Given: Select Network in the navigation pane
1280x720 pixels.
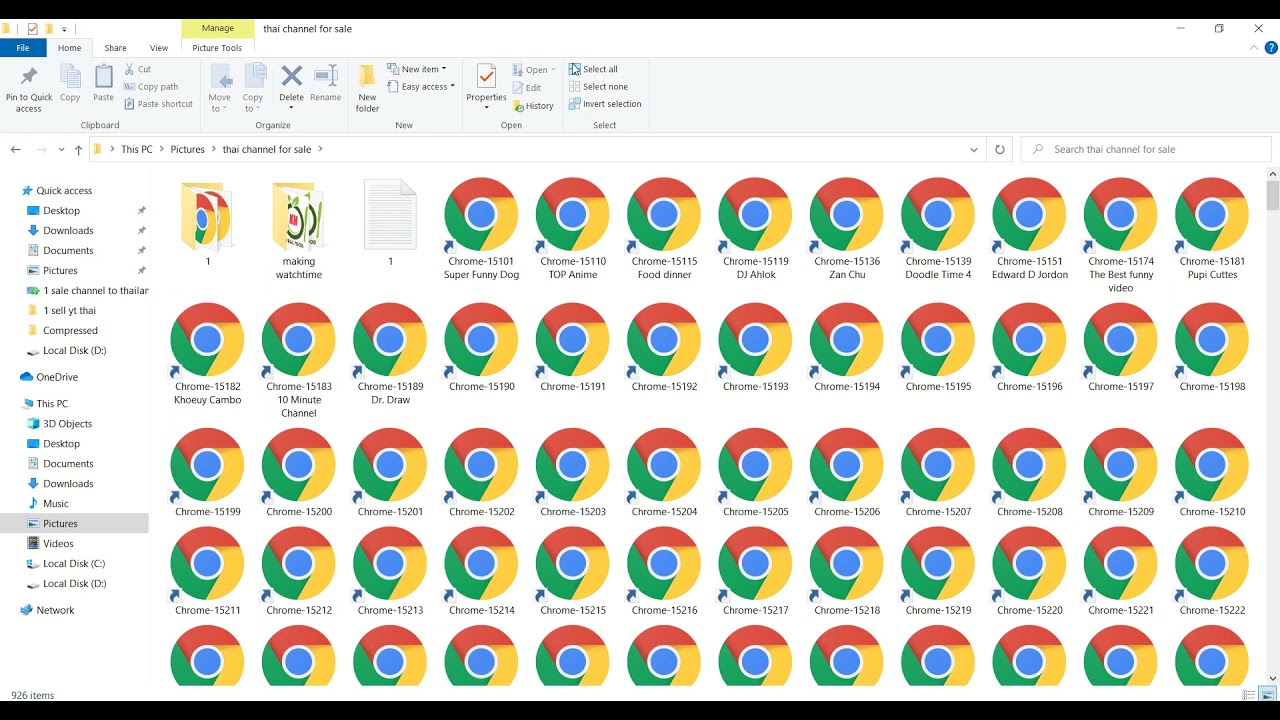Looking at the screenshot, I should (x=55, y=610).
